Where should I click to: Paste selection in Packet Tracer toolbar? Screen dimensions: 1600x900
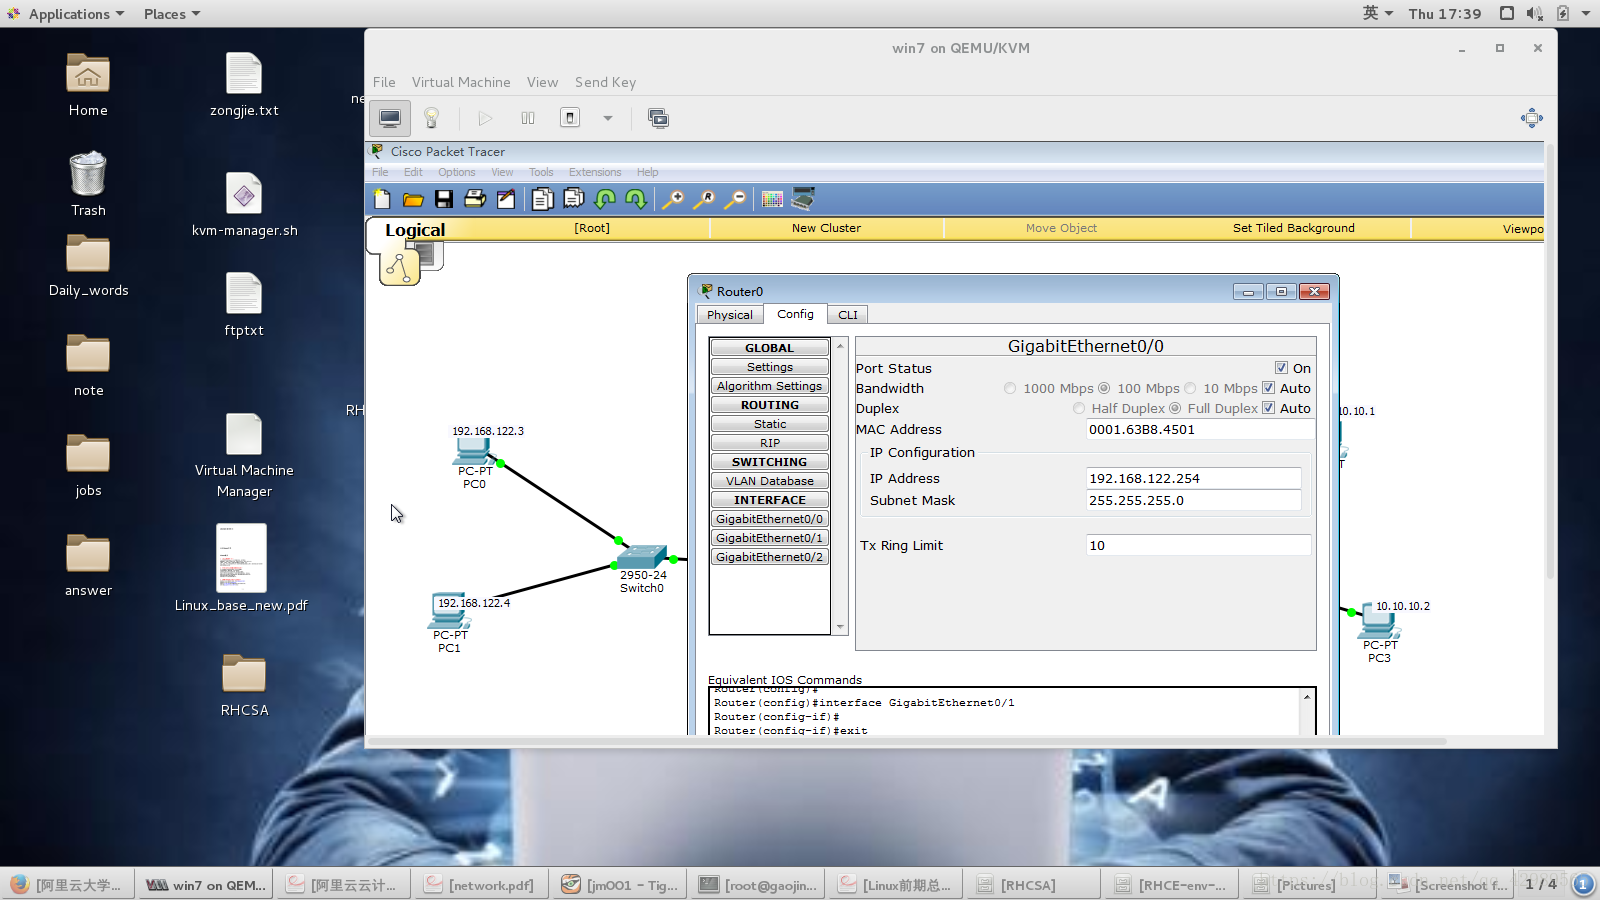(574, 199)
